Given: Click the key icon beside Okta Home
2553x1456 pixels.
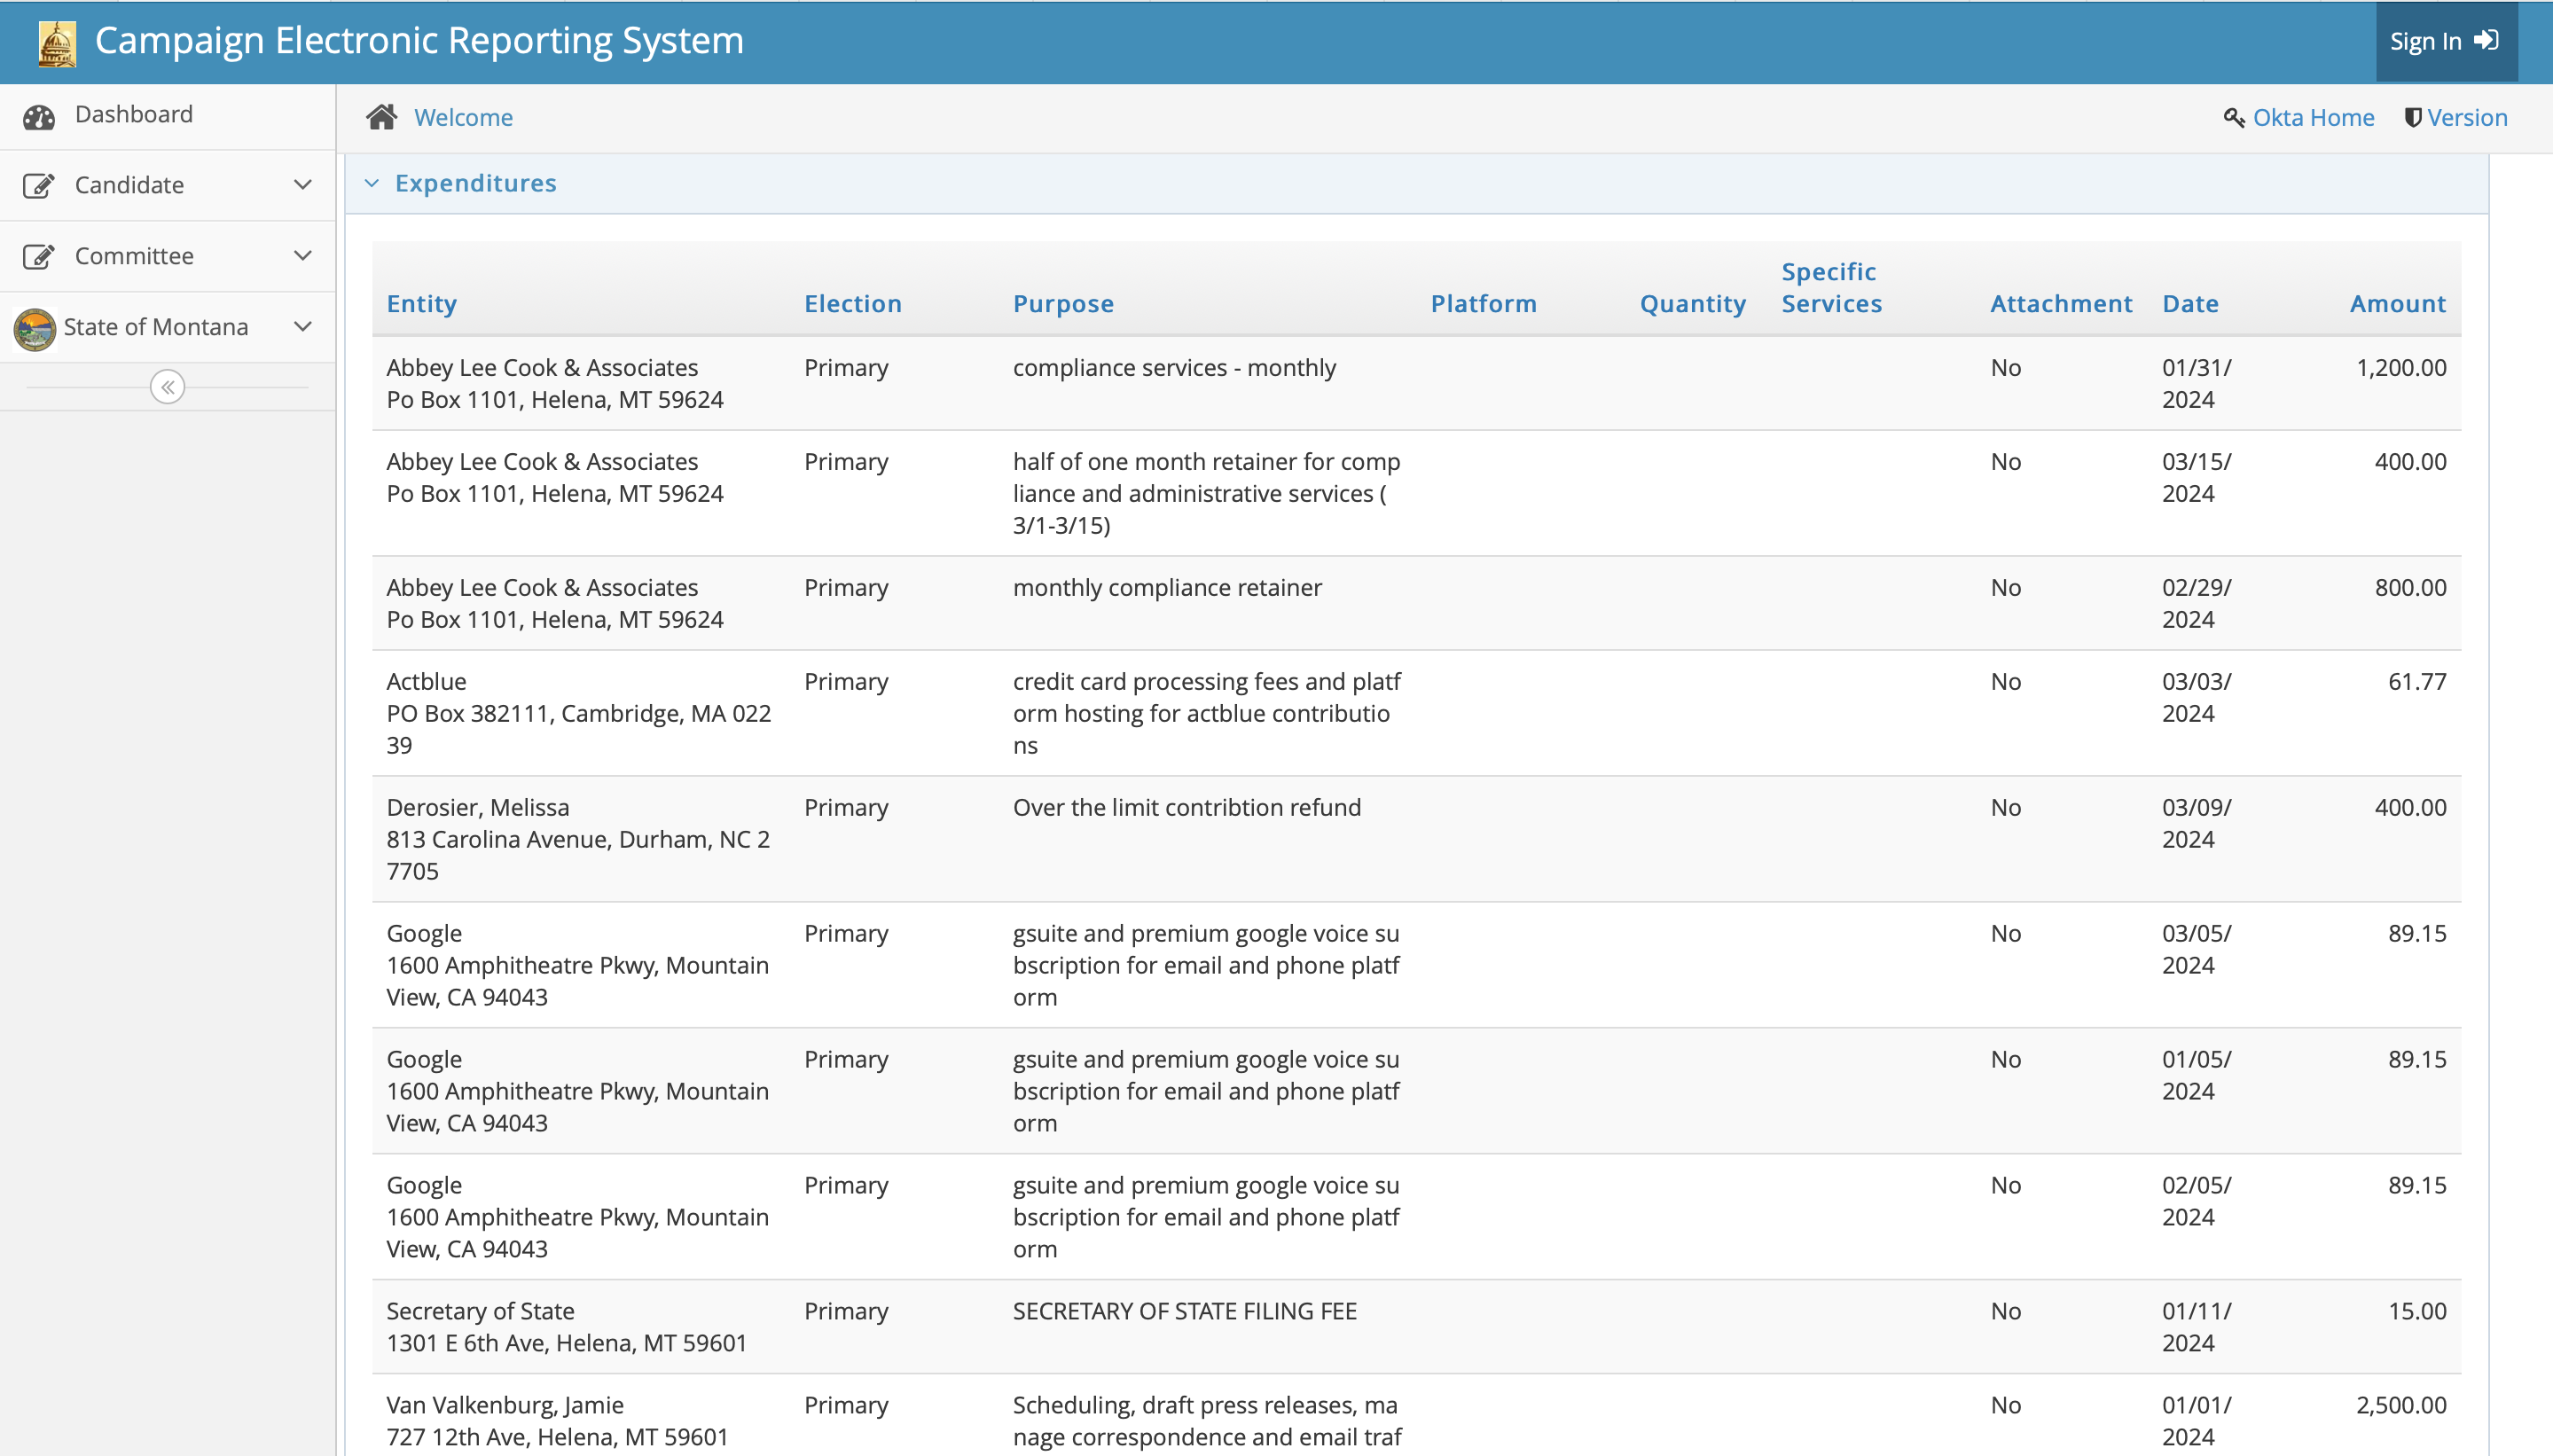Looking at the screenshot, I should [2233, 118].
